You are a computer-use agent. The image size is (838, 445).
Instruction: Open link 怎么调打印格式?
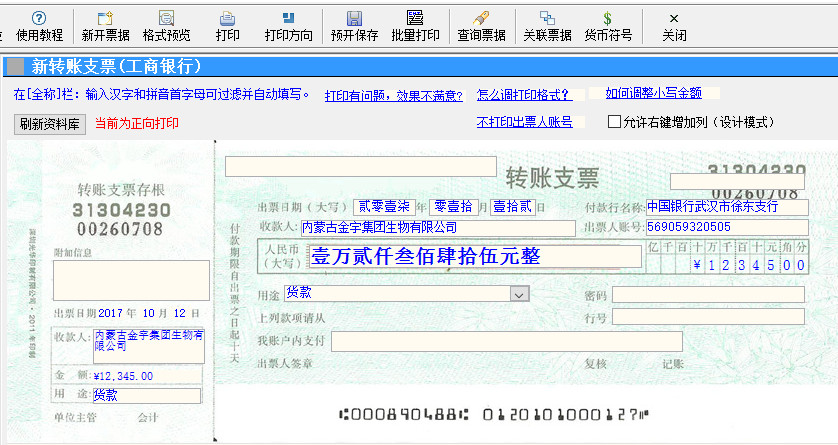pos(522,95)
